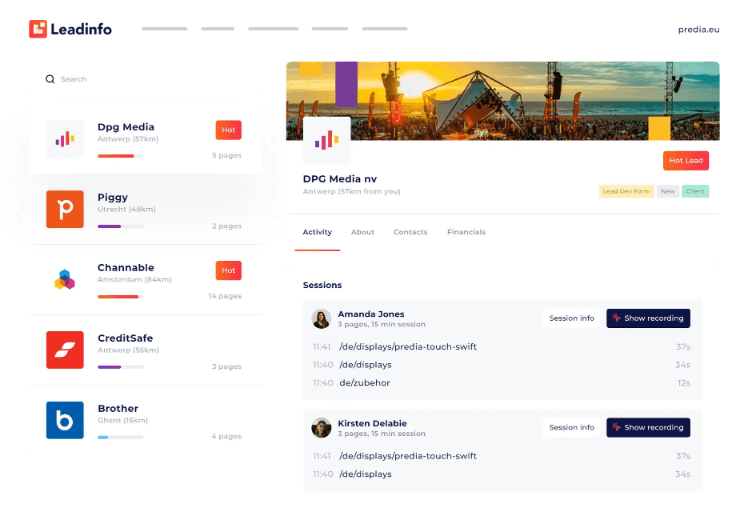
Task: Open Amanda Jones avatar
Action: click(321, 319)
